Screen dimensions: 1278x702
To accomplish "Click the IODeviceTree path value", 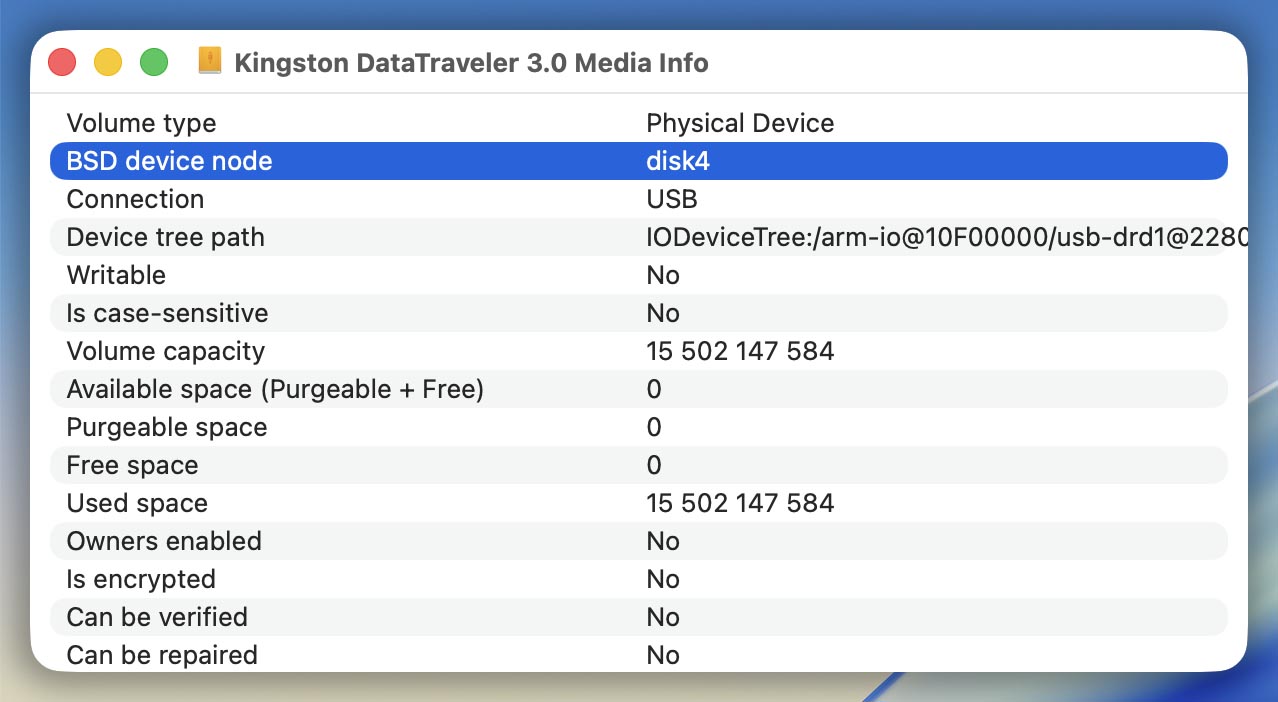I will click(947, 237).
